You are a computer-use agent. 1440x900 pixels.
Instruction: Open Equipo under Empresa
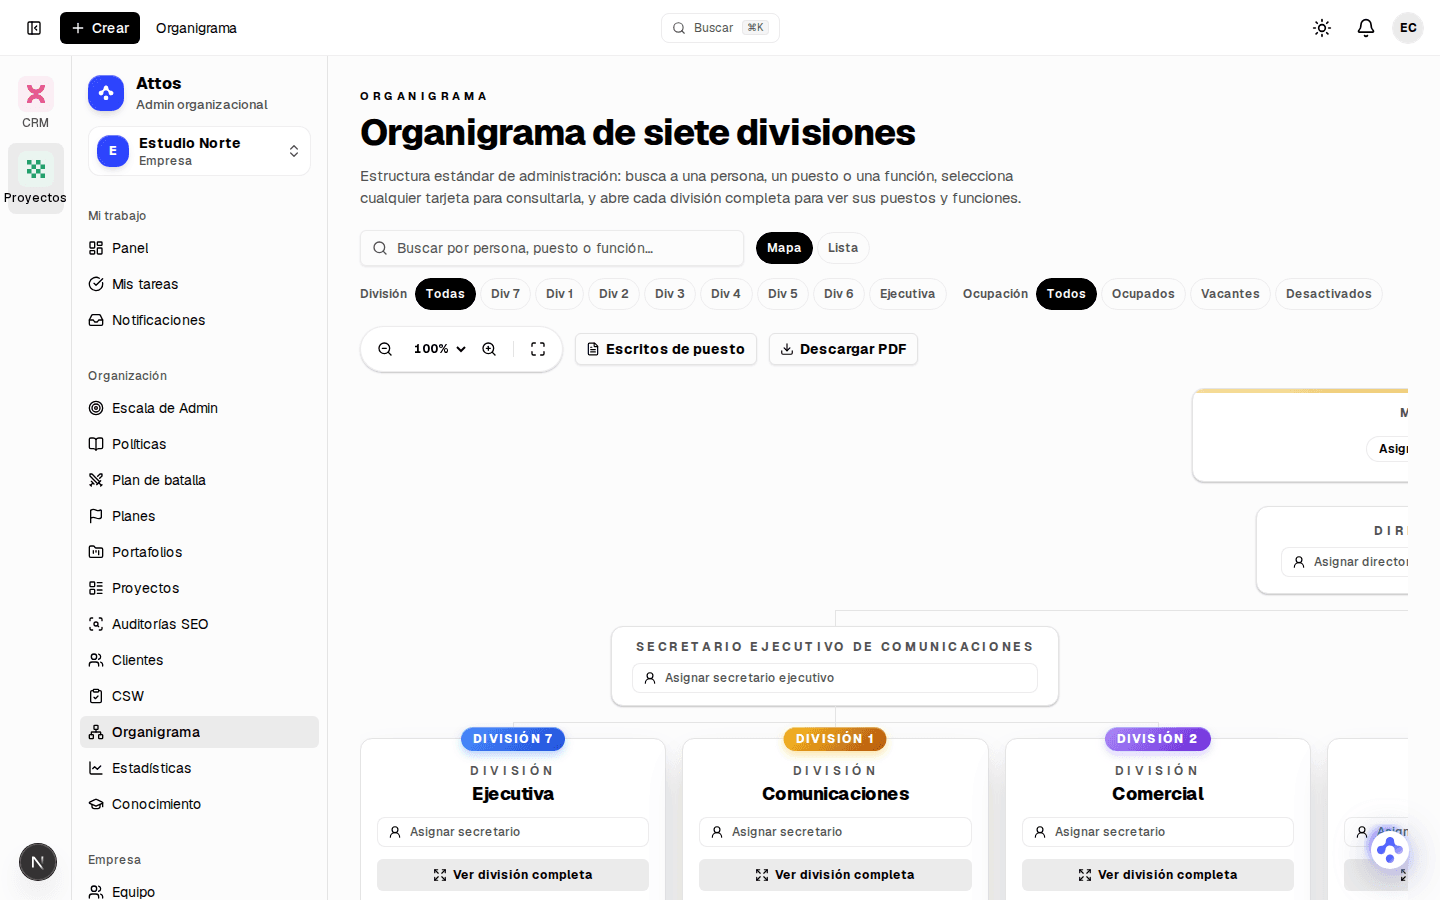(199, 891)
